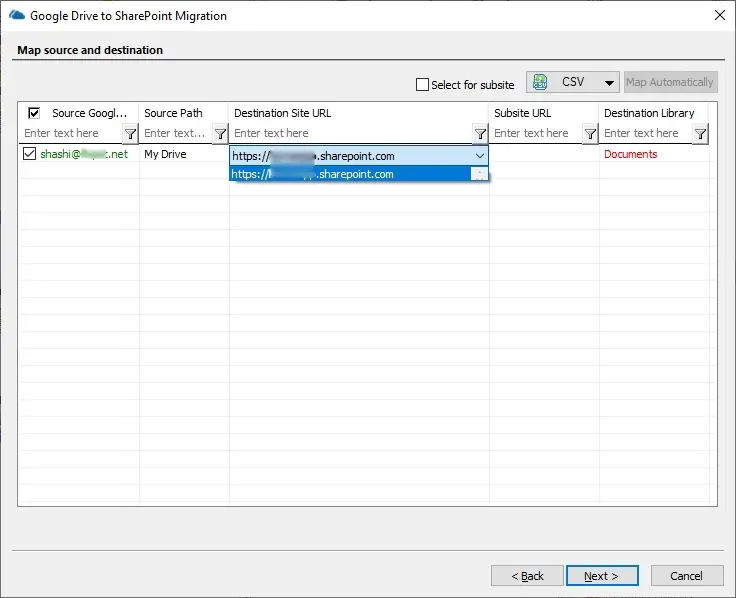Open filter for Subsite URL column
The width and height of the screenshot is (736, 598).
(590, 134)
